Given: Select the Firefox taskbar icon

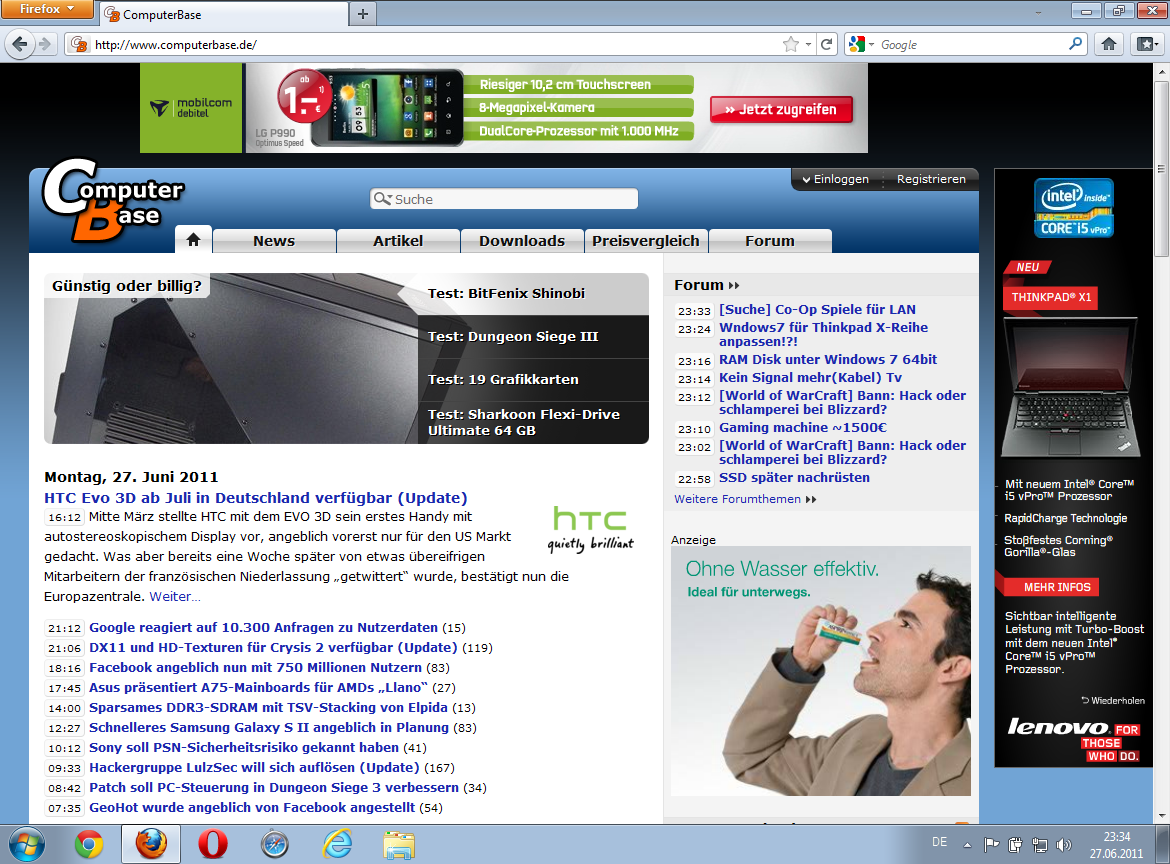Looking at the screenshot, I should [x=151, y=845].
